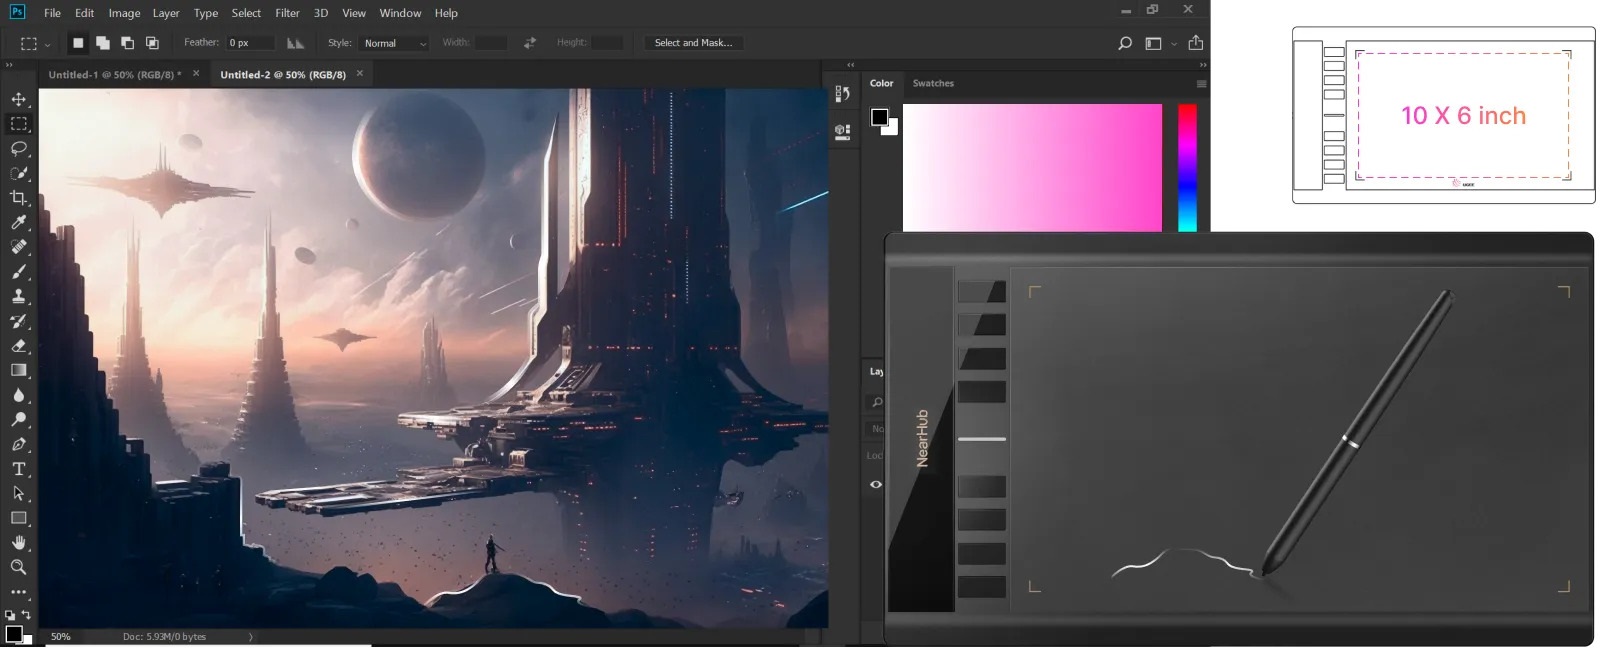Select the Healing Brush tool

tap(18, 247)
